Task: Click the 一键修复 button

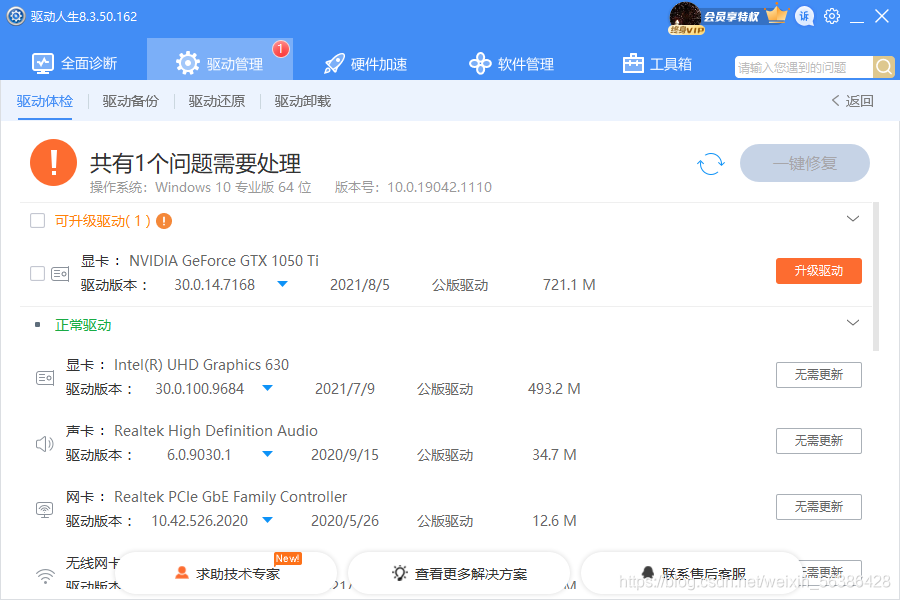Action: 805,163
